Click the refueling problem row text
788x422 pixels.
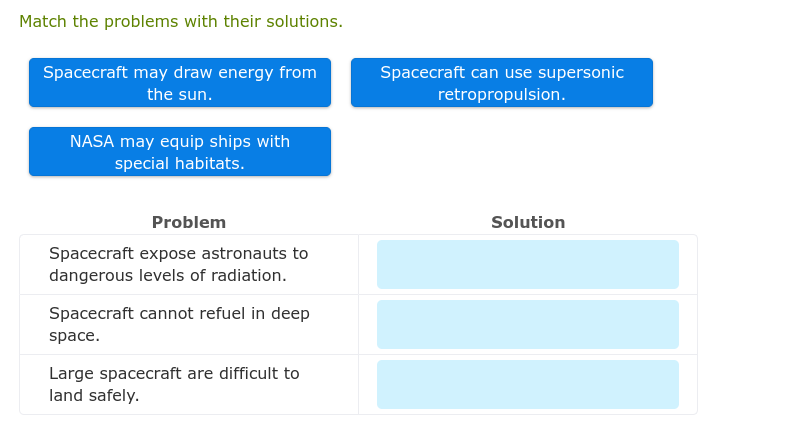[x=179, y=324]
